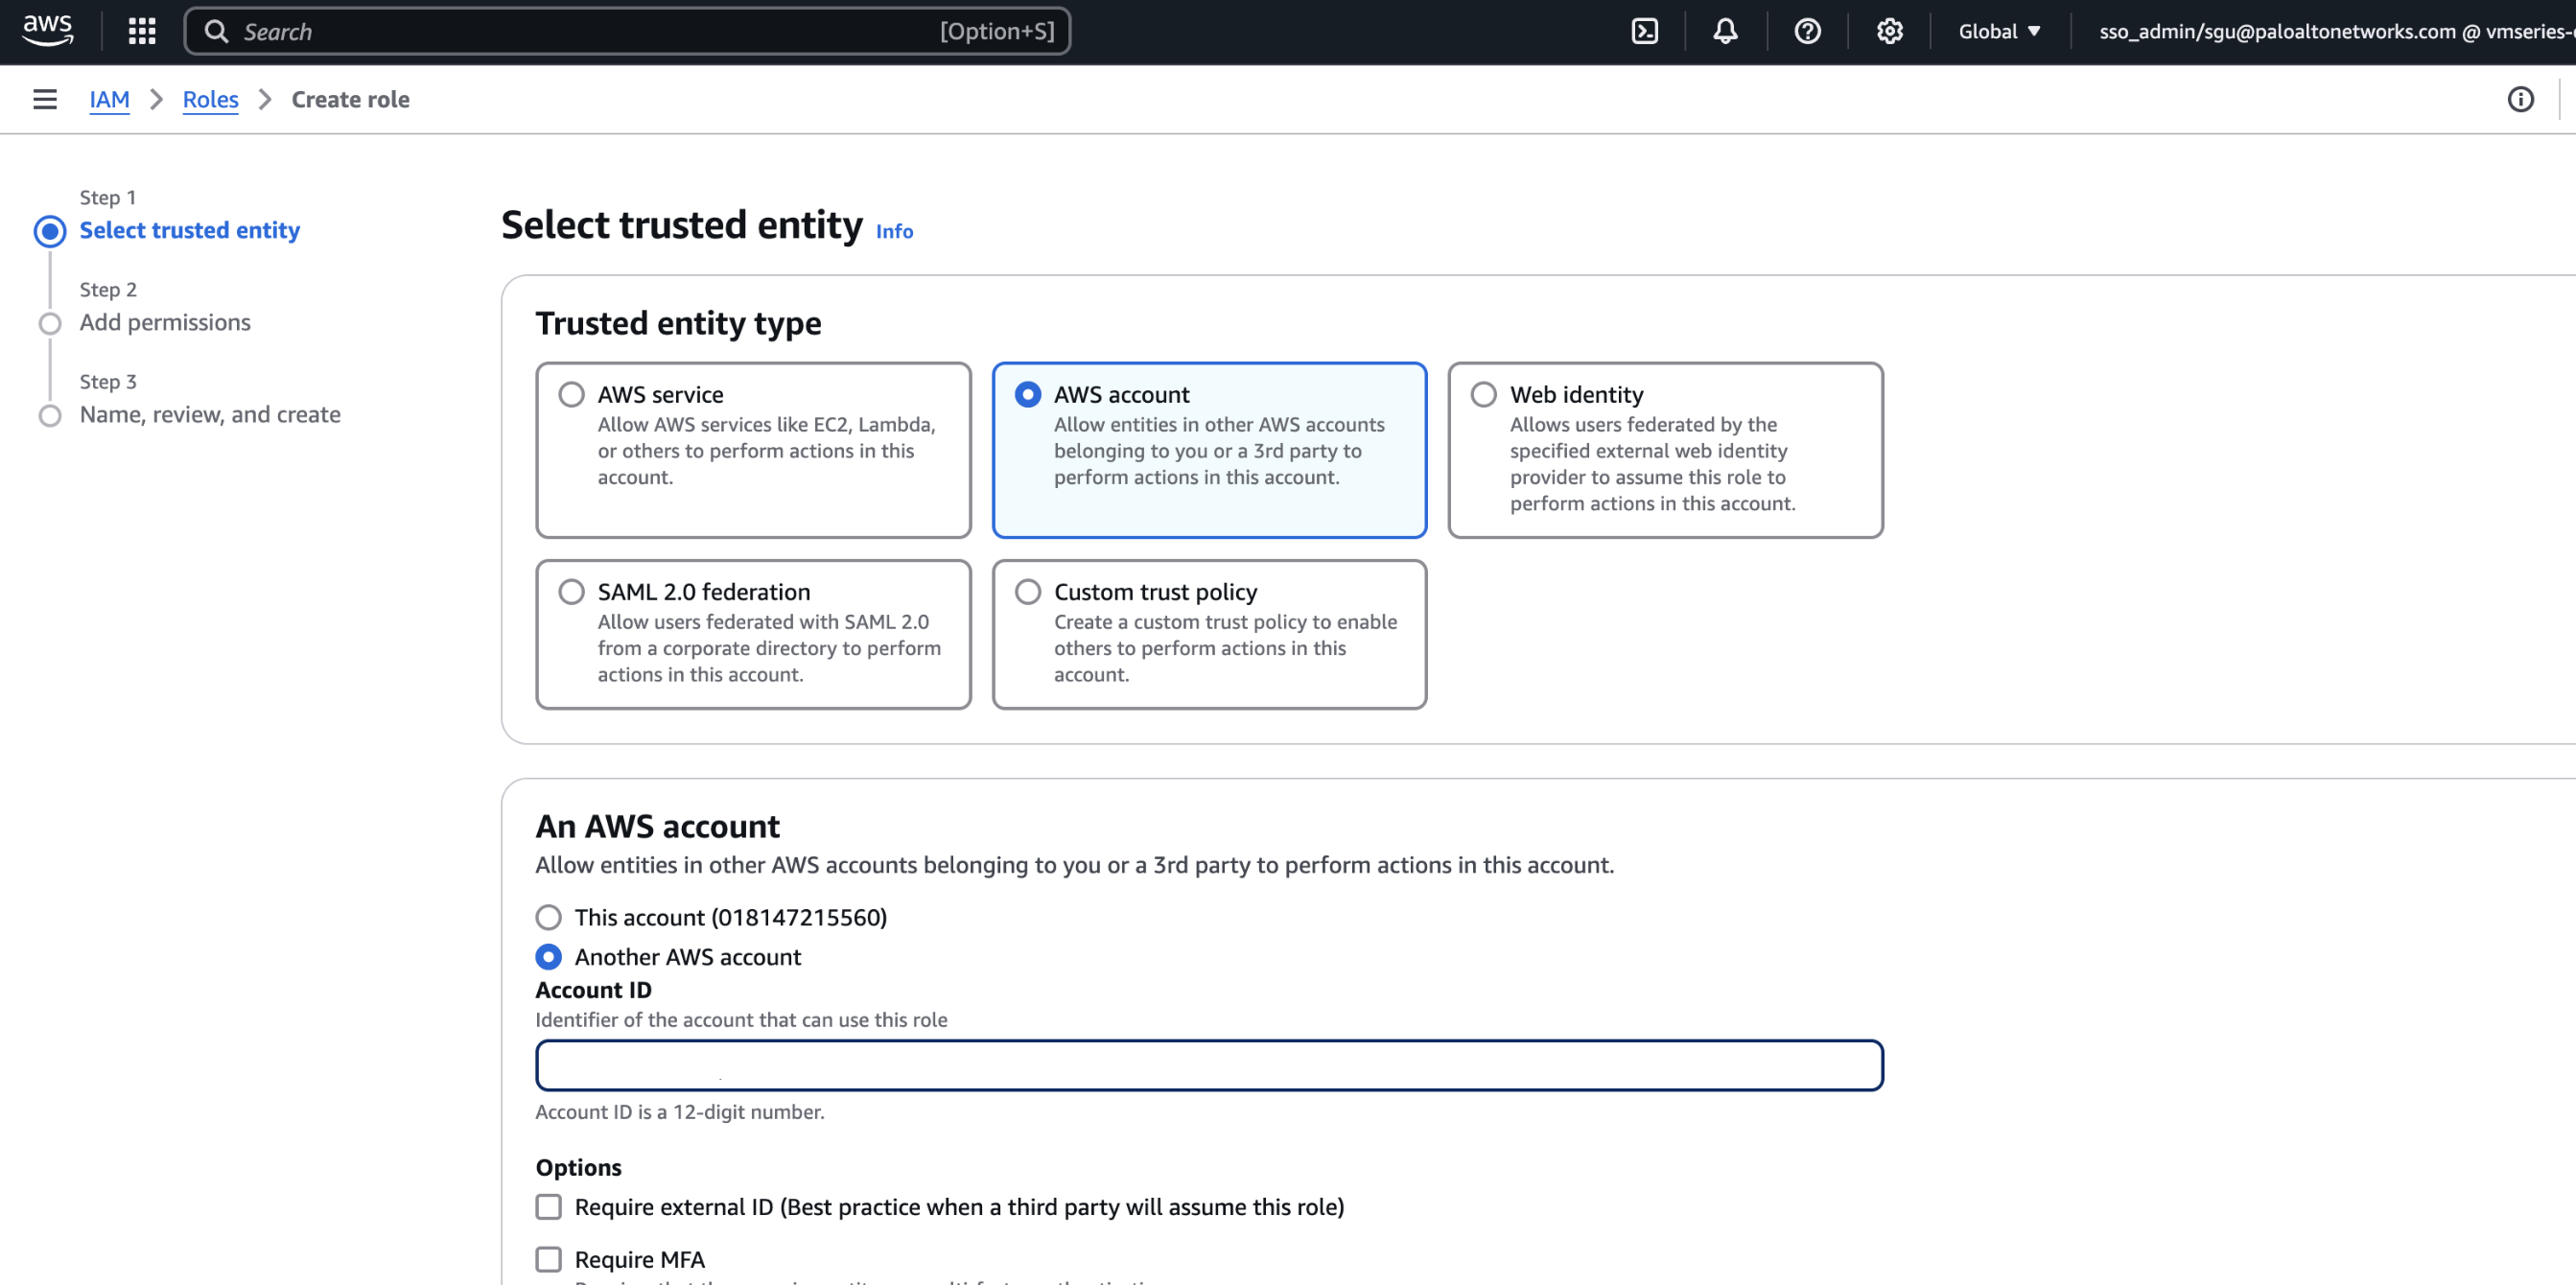Navigate to Roles breadcrumb link
The width and height of the screenshot is (2576, 1285).
coord(210,99)
